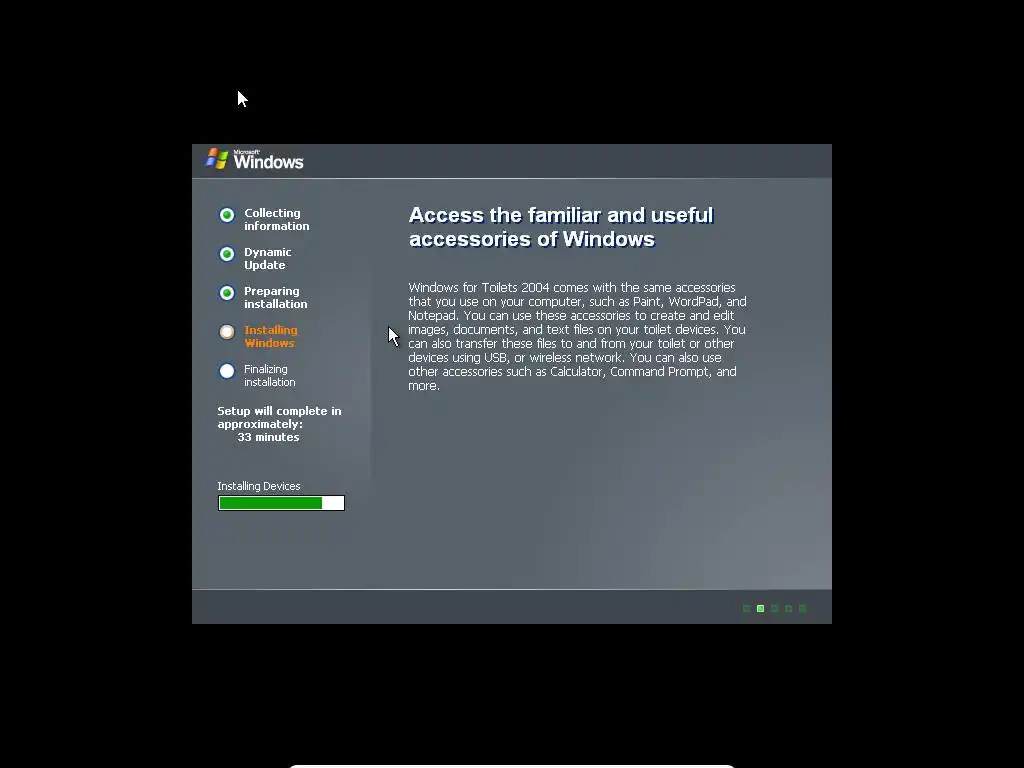Click the Dynamic Update step indicator
1024x768 pixels.
tap(227, 254)
